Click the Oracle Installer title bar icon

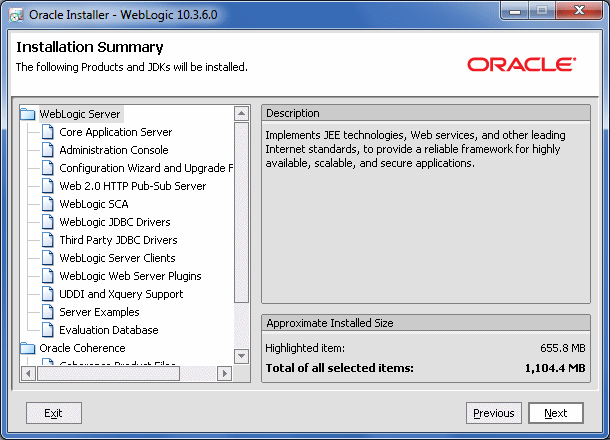(16, 15)
